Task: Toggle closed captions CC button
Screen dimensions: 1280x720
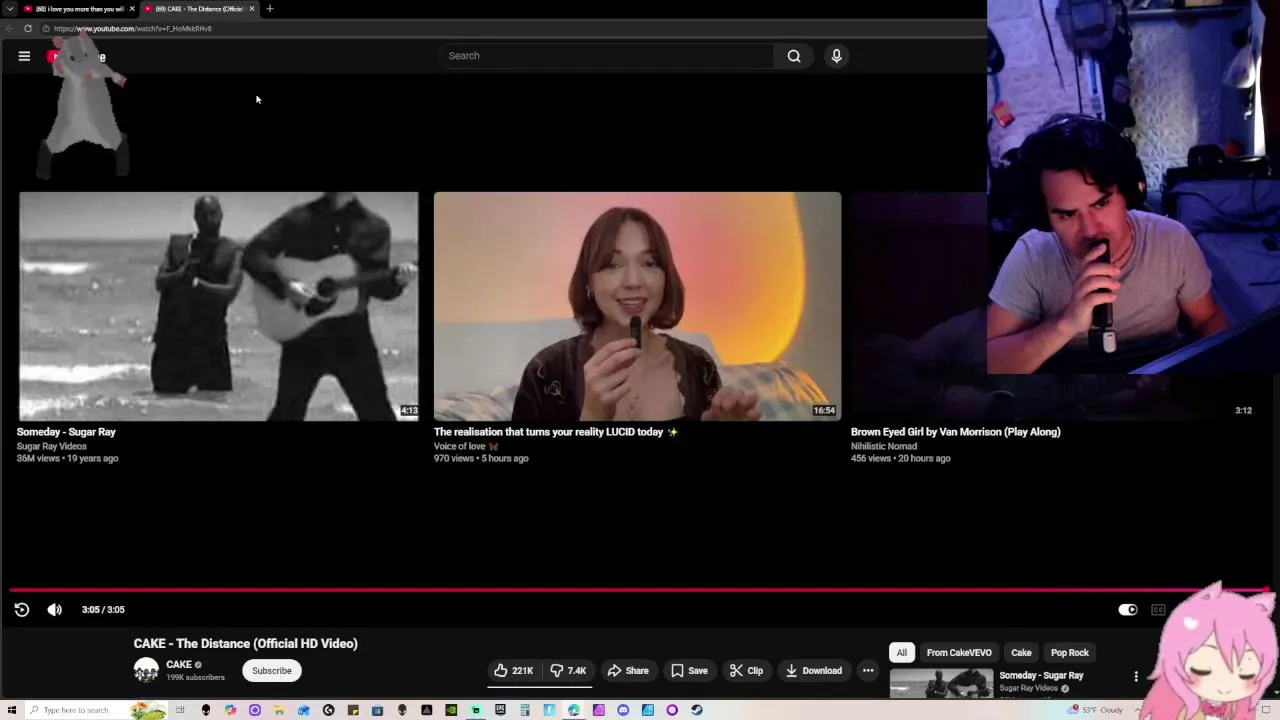Action: 1158,610
